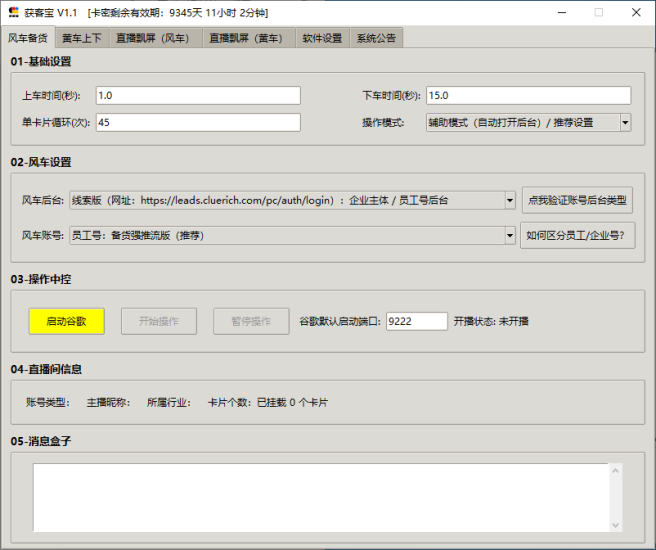The image size is (656, 550).
Task: Open the 风车备货 tab
Action: tap(28, 38)
